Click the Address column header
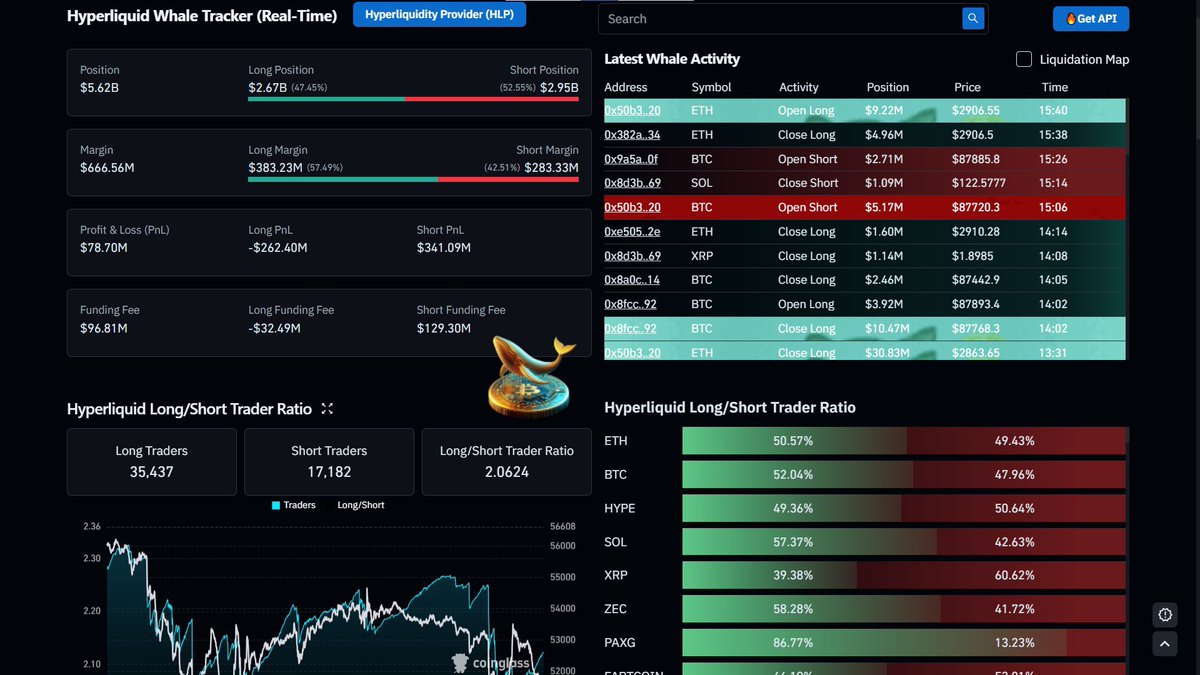Screen dimensions: 1200x675 626,87
